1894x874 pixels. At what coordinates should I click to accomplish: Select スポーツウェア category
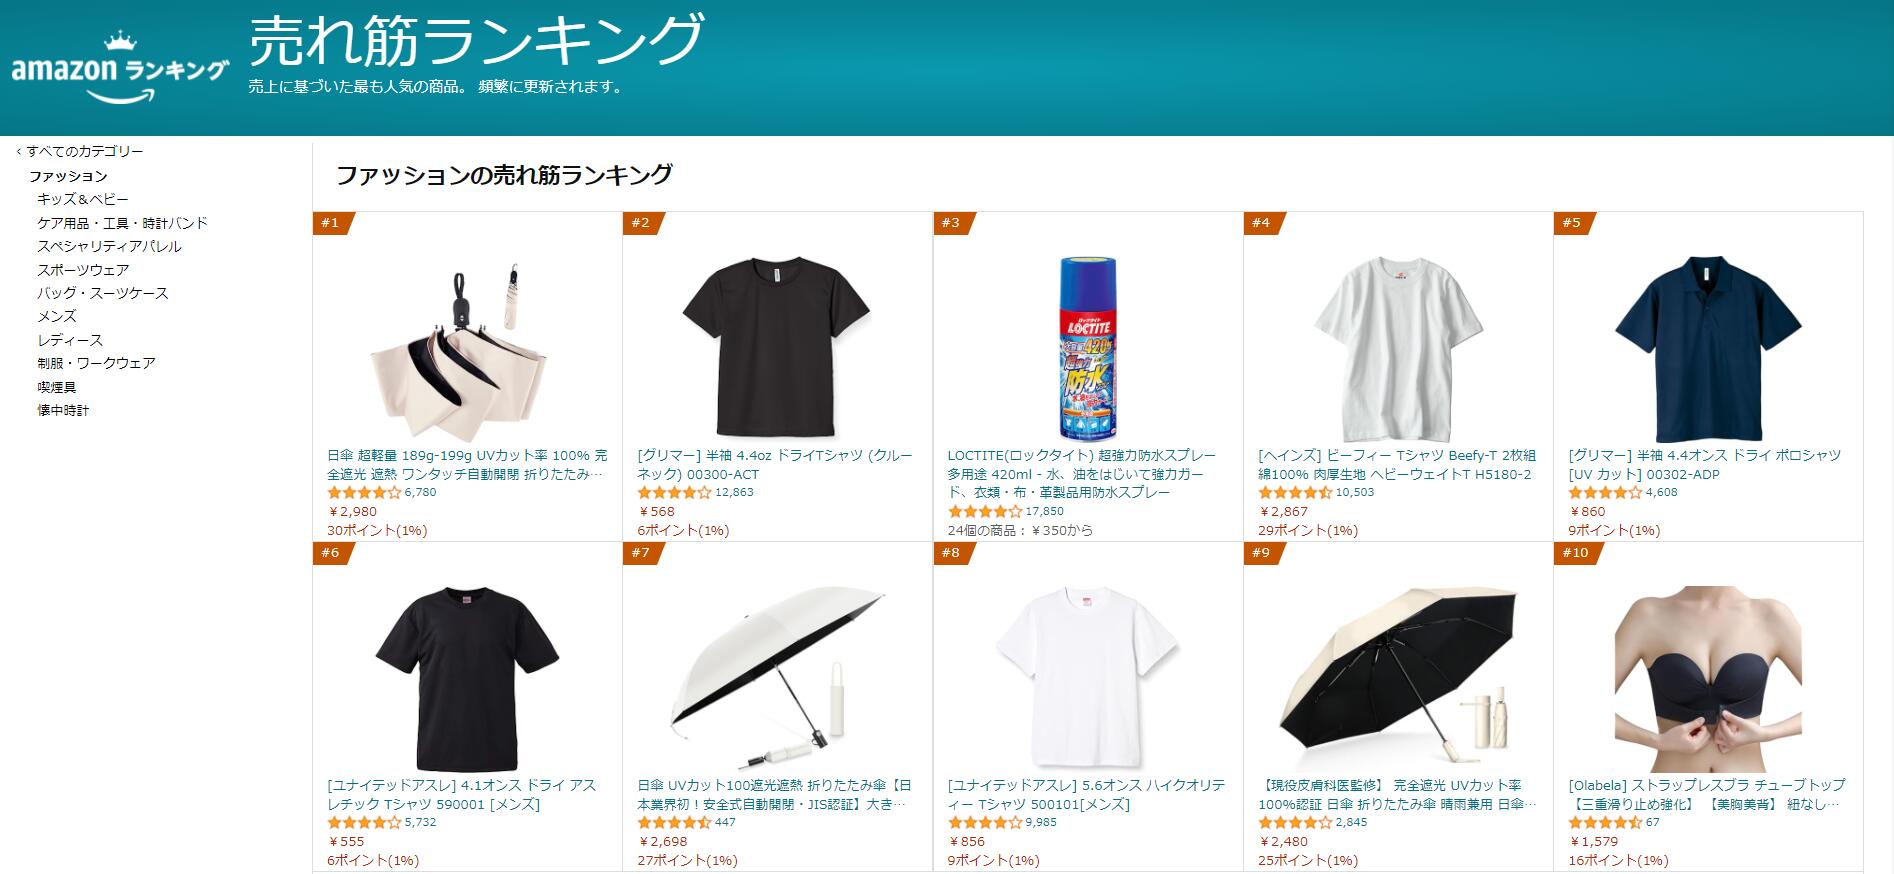tap(83, 270)
